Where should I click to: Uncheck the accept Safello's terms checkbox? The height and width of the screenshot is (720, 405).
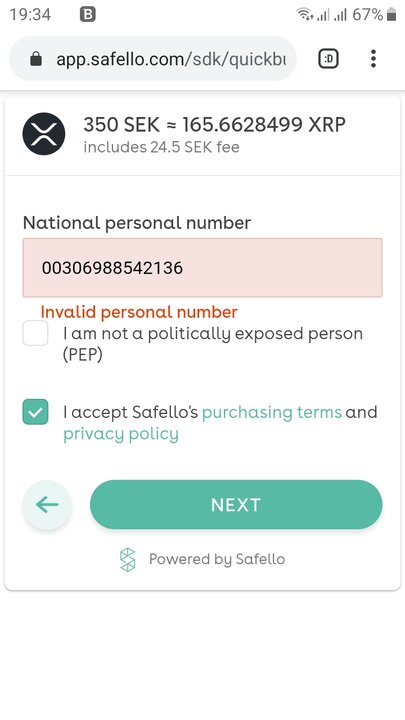tap(35, 412)
